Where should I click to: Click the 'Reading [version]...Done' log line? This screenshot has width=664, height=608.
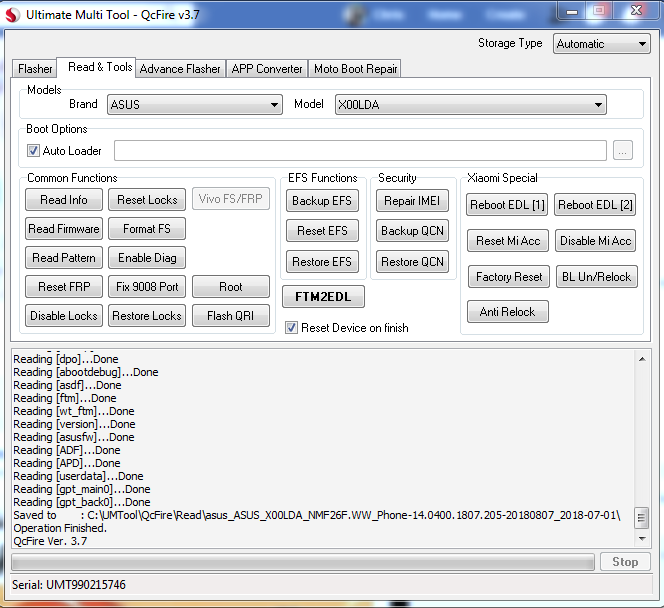click(75, 424)
